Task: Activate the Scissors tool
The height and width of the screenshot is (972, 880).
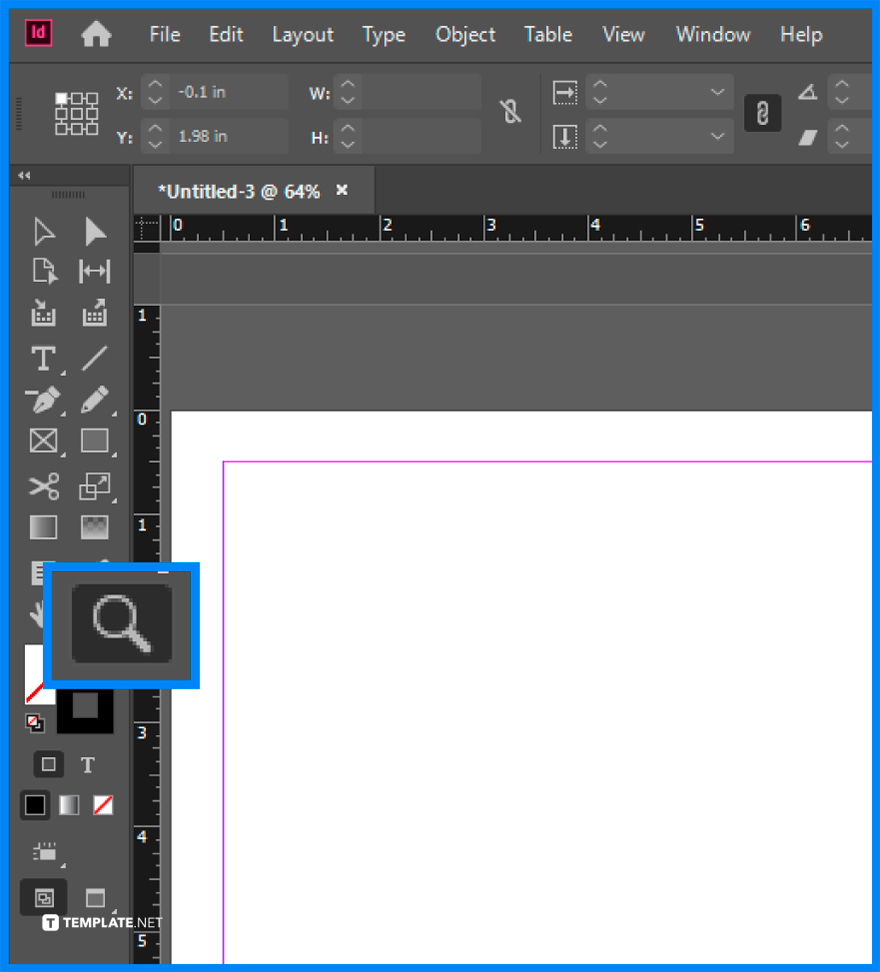Action: coord(44,485)
